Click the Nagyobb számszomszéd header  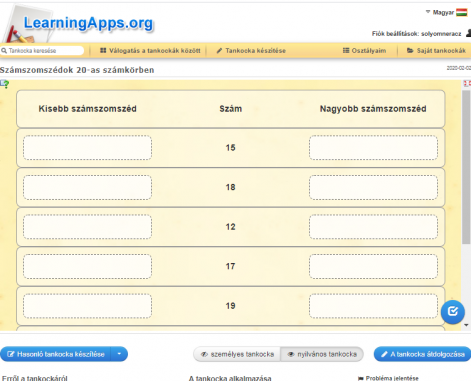click(373, 109)
